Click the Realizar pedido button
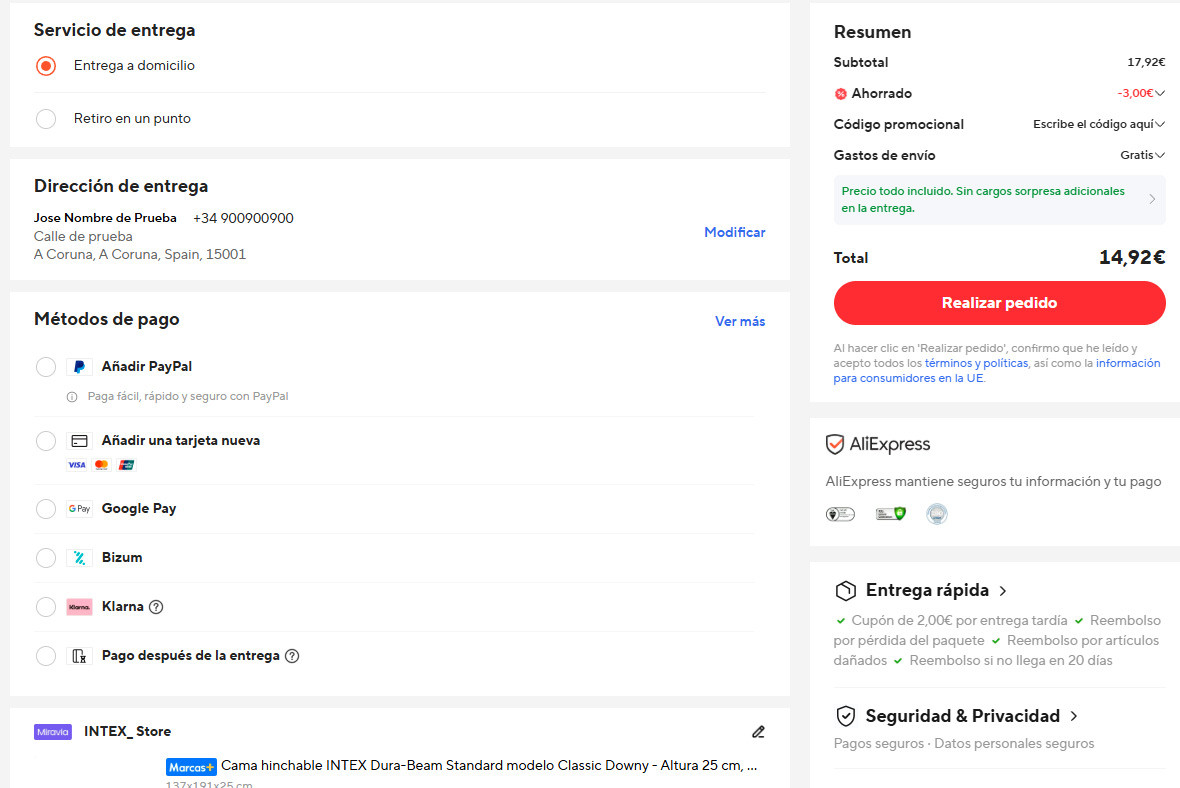The image size is (1180, 788). click(999, 303)
